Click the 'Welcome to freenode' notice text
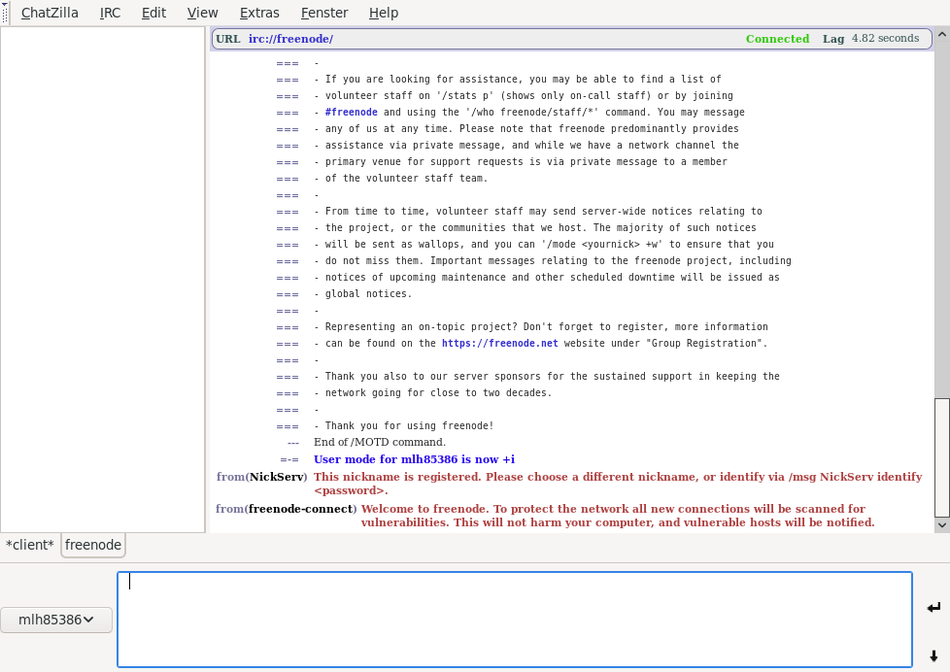Screen dimensions: 950x672 pos(618,516)
